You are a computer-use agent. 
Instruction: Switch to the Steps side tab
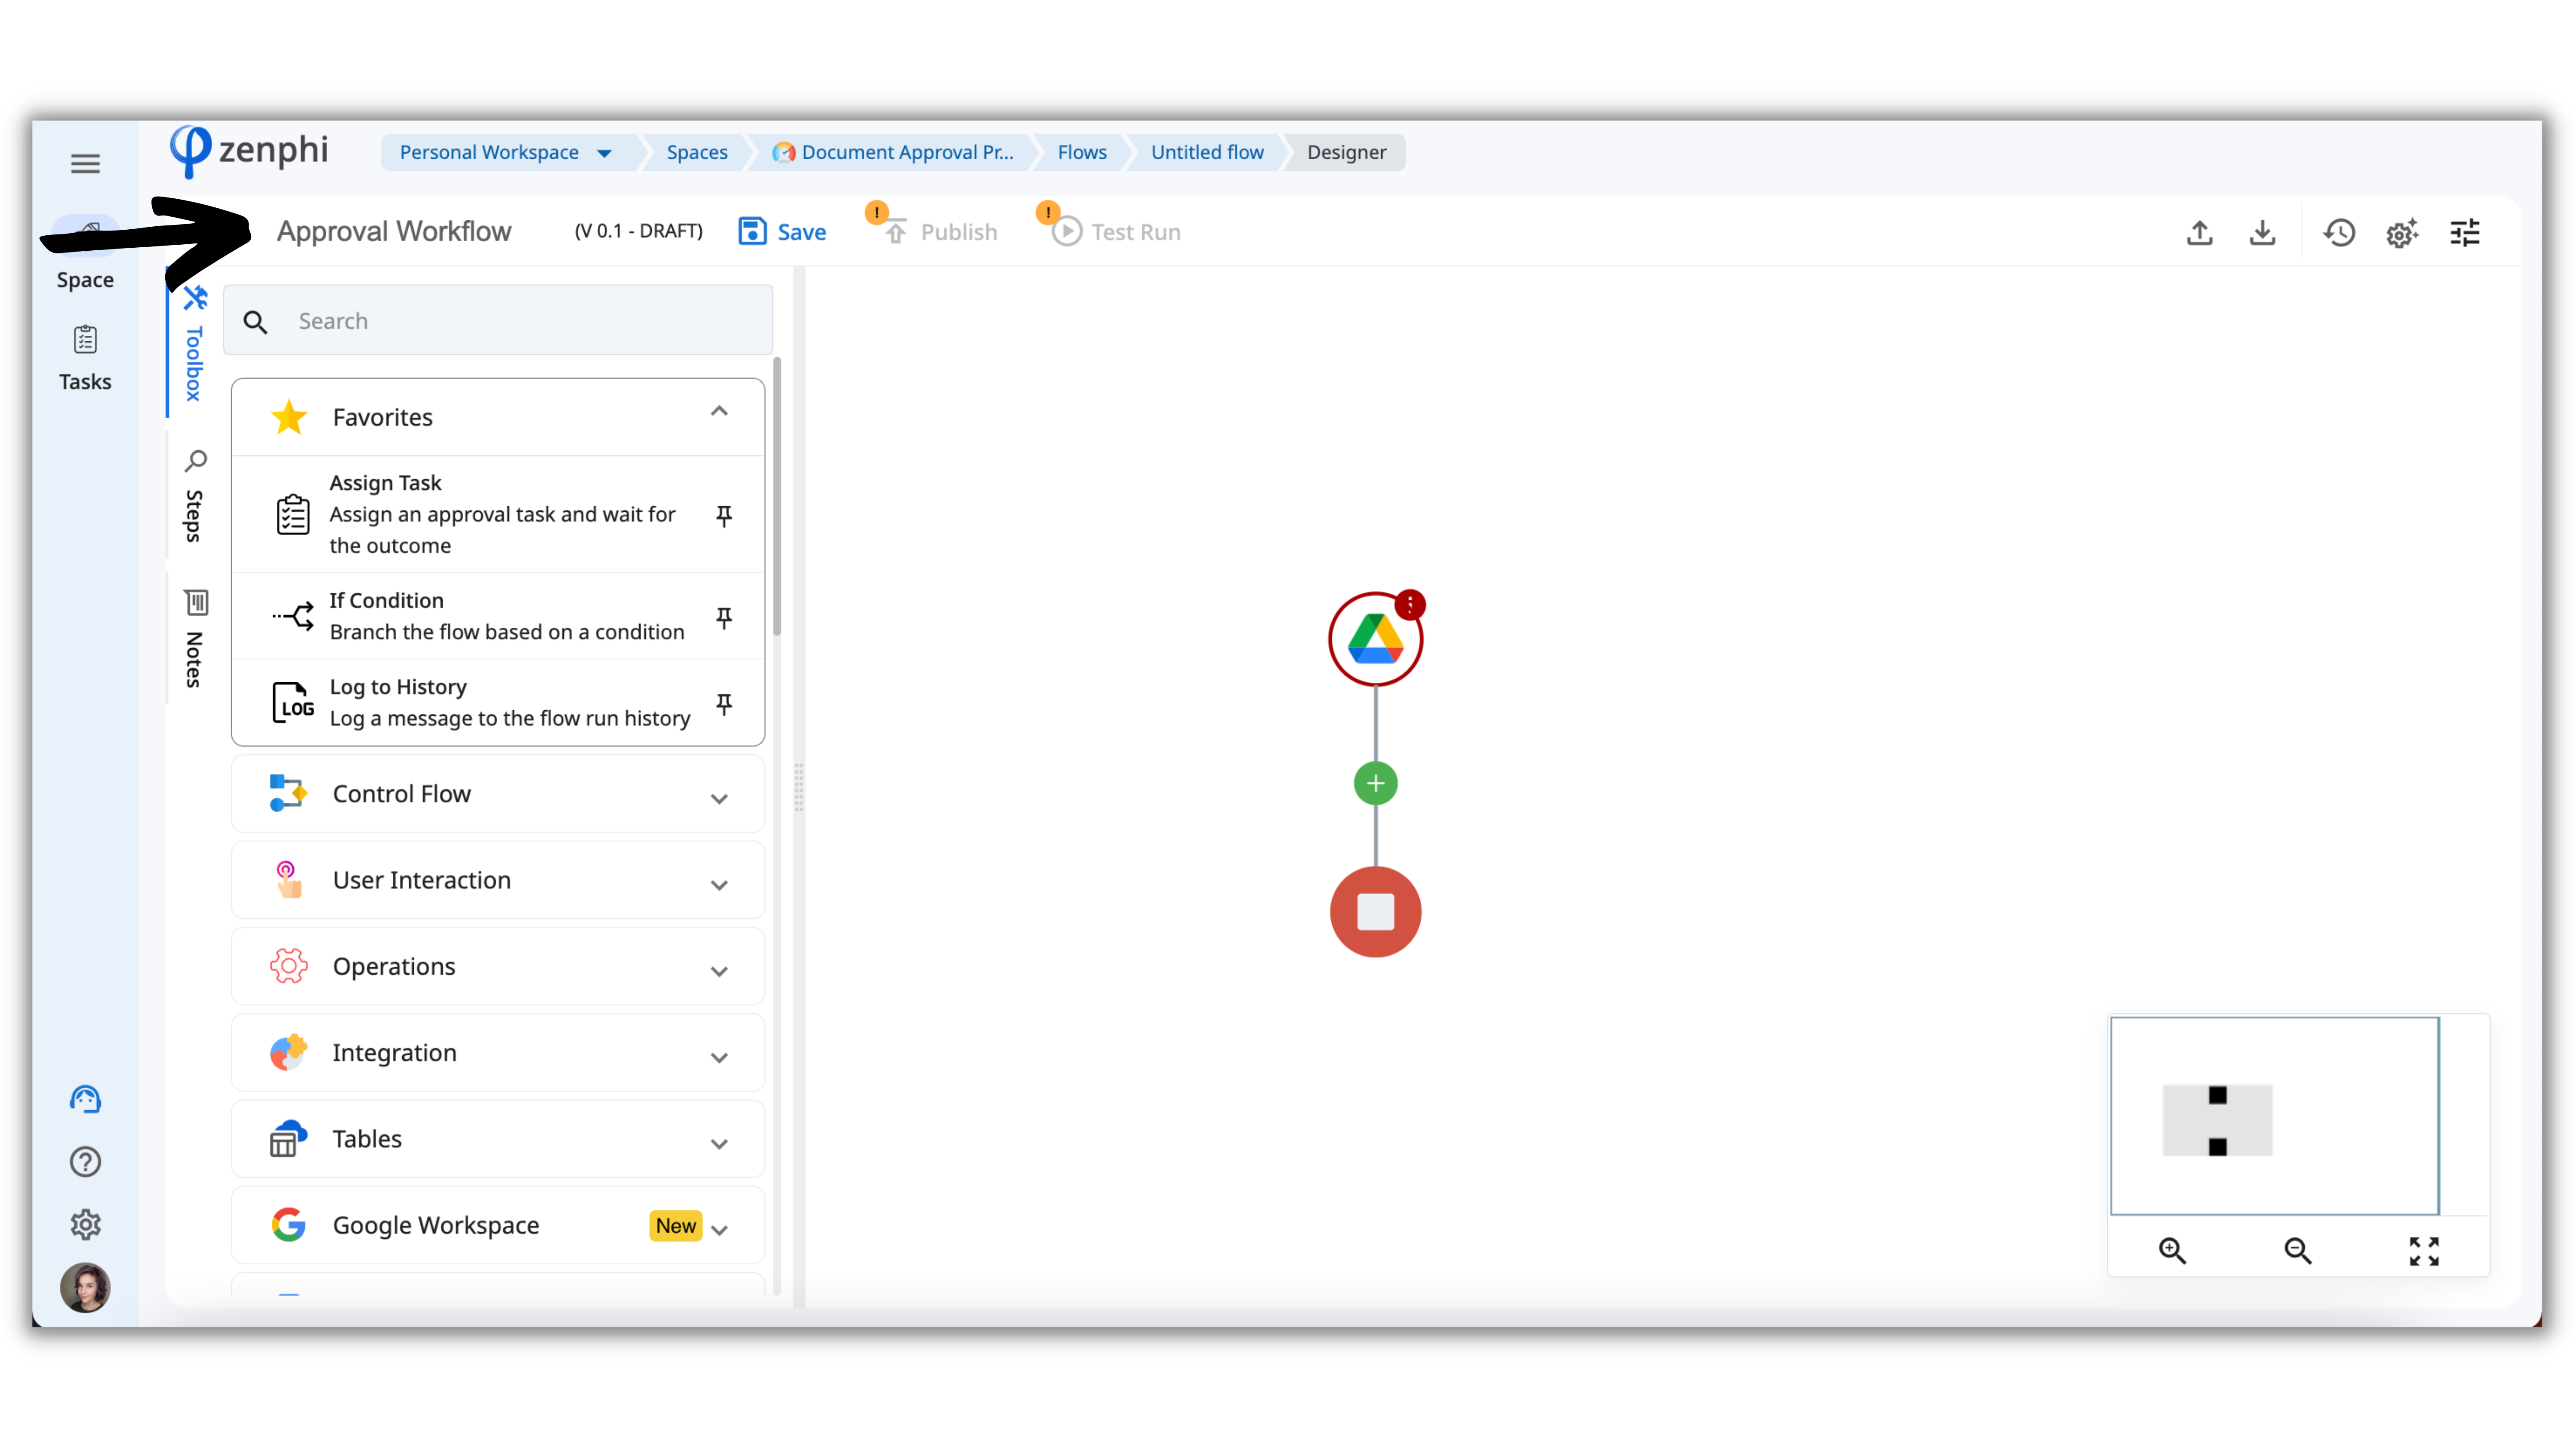(x=195, y=497)
